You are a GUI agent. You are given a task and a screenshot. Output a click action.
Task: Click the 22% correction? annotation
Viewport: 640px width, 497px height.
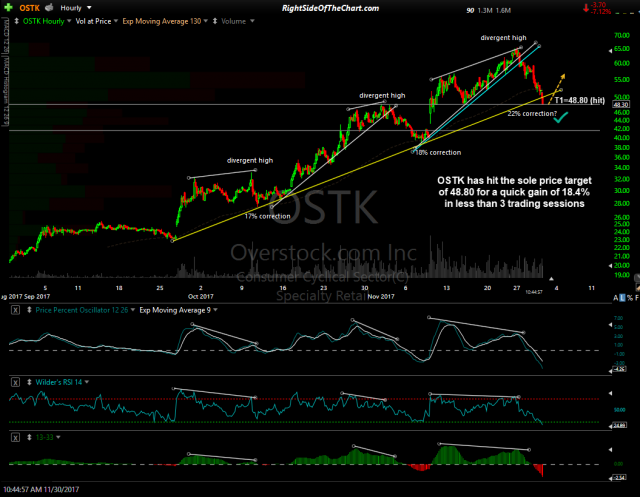coord(532,114)
